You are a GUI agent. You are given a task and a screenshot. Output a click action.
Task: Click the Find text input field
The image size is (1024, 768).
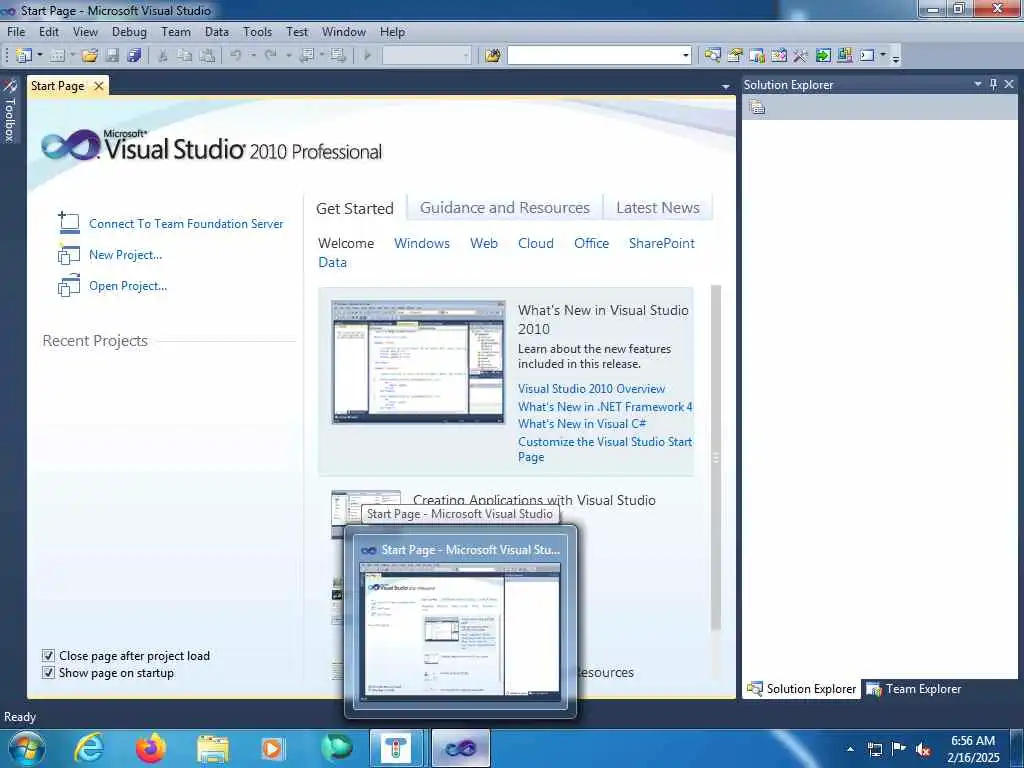coord(594,56)
